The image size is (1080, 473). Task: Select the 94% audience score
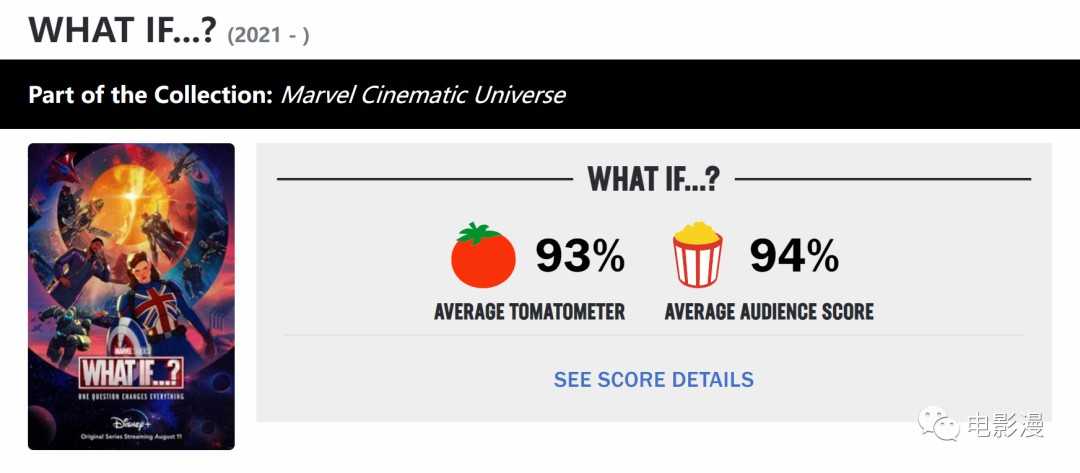794,255
